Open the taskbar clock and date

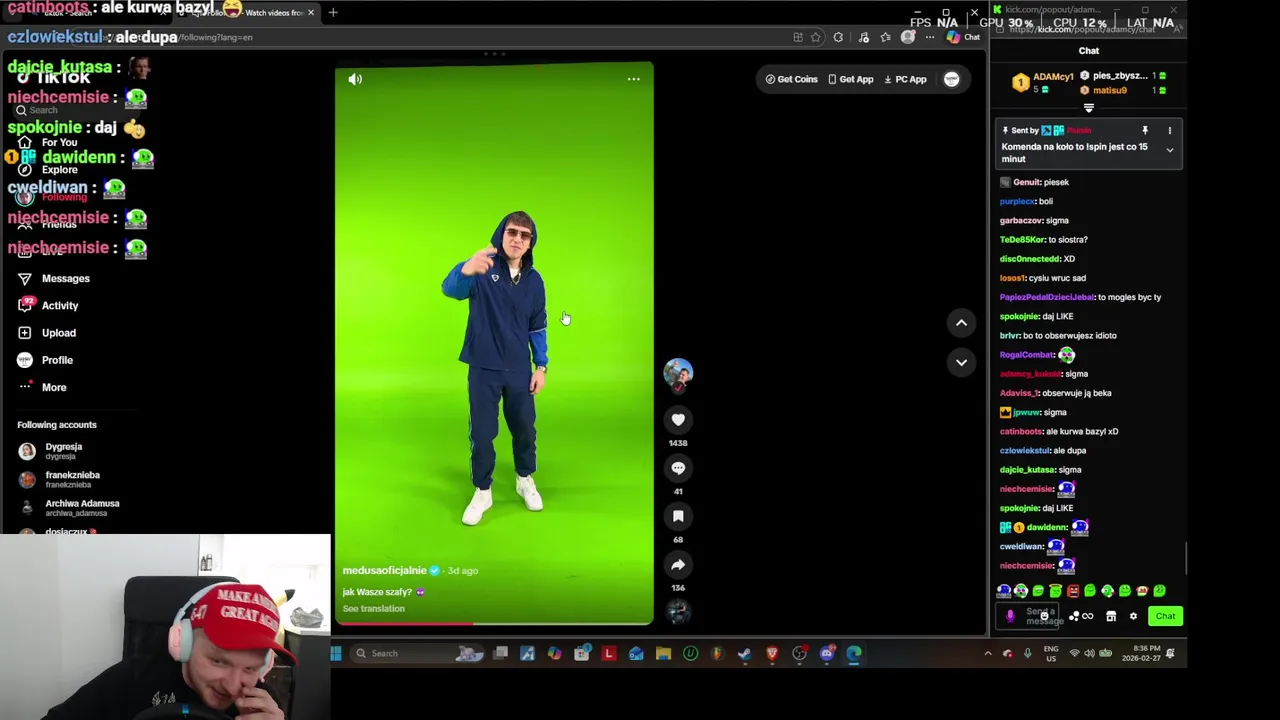tap(1140, 653)
